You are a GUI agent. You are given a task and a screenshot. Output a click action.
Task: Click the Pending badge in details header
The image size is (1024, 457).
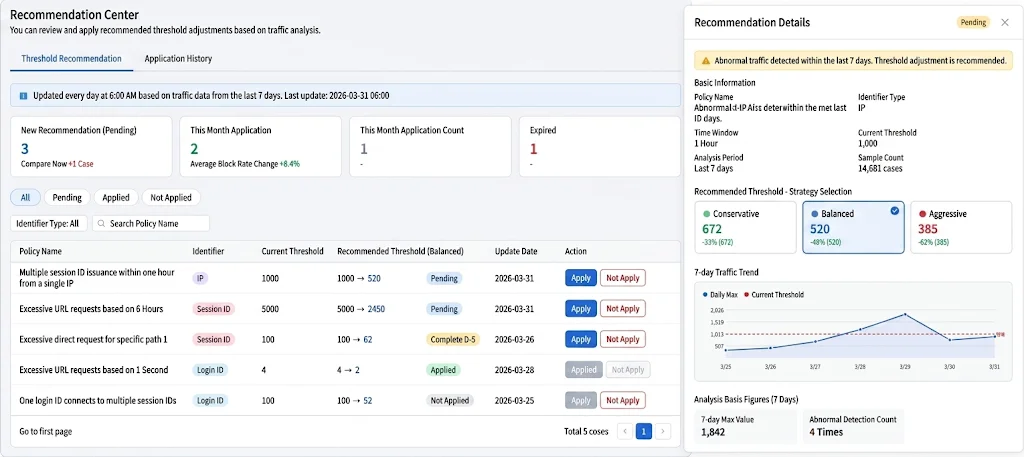(973, 22)
